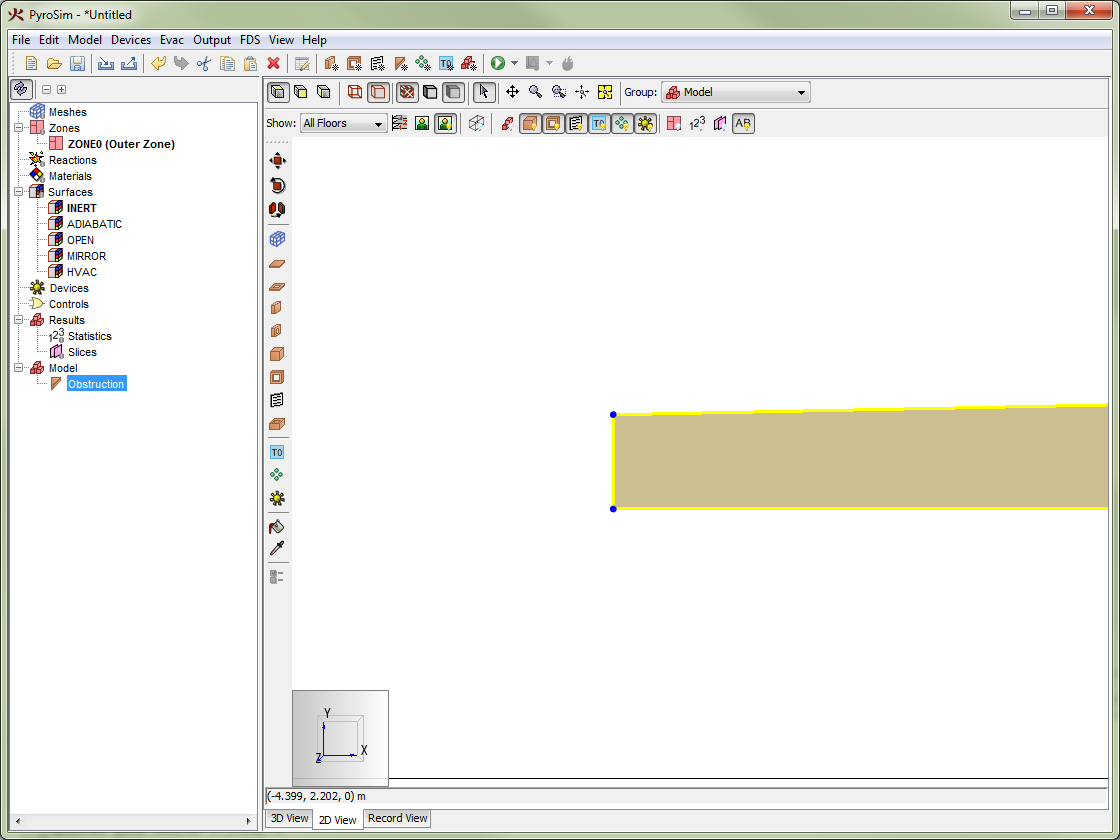Image resolution: width=1120 pixels, height=840 pixels.
Task: Toggle show obstructions light-bulb button
Action: (530, 124)
